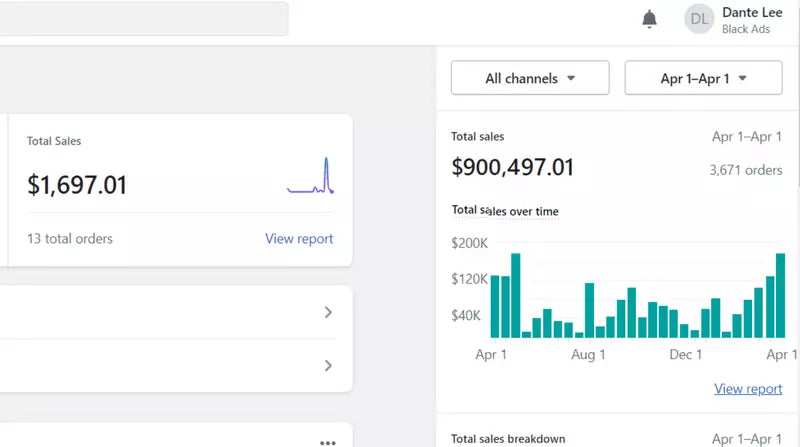Image resolution: width=800 pixels, height=447 pixels.
Task: Click the $900,497.01 total sales figure
Action: coord(513,168)
